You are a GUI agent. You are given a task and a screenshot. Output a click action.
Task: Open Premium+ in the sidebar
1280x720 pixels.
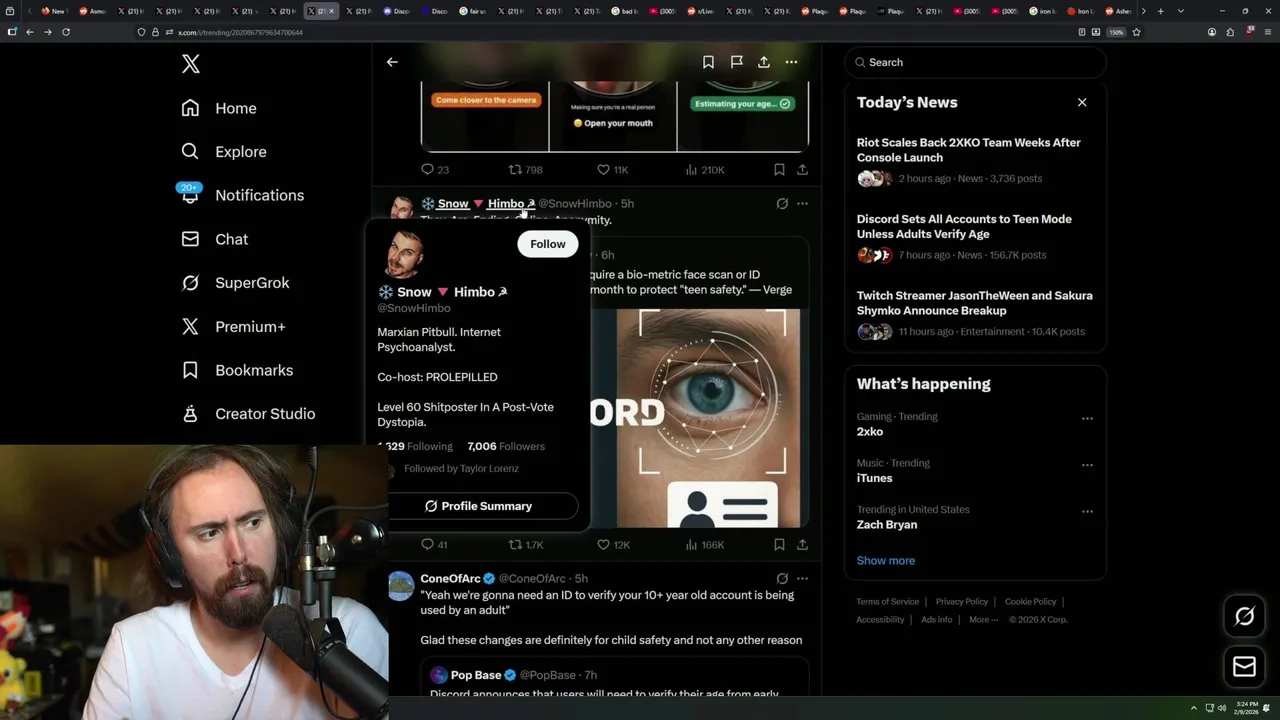coord(233,326)
